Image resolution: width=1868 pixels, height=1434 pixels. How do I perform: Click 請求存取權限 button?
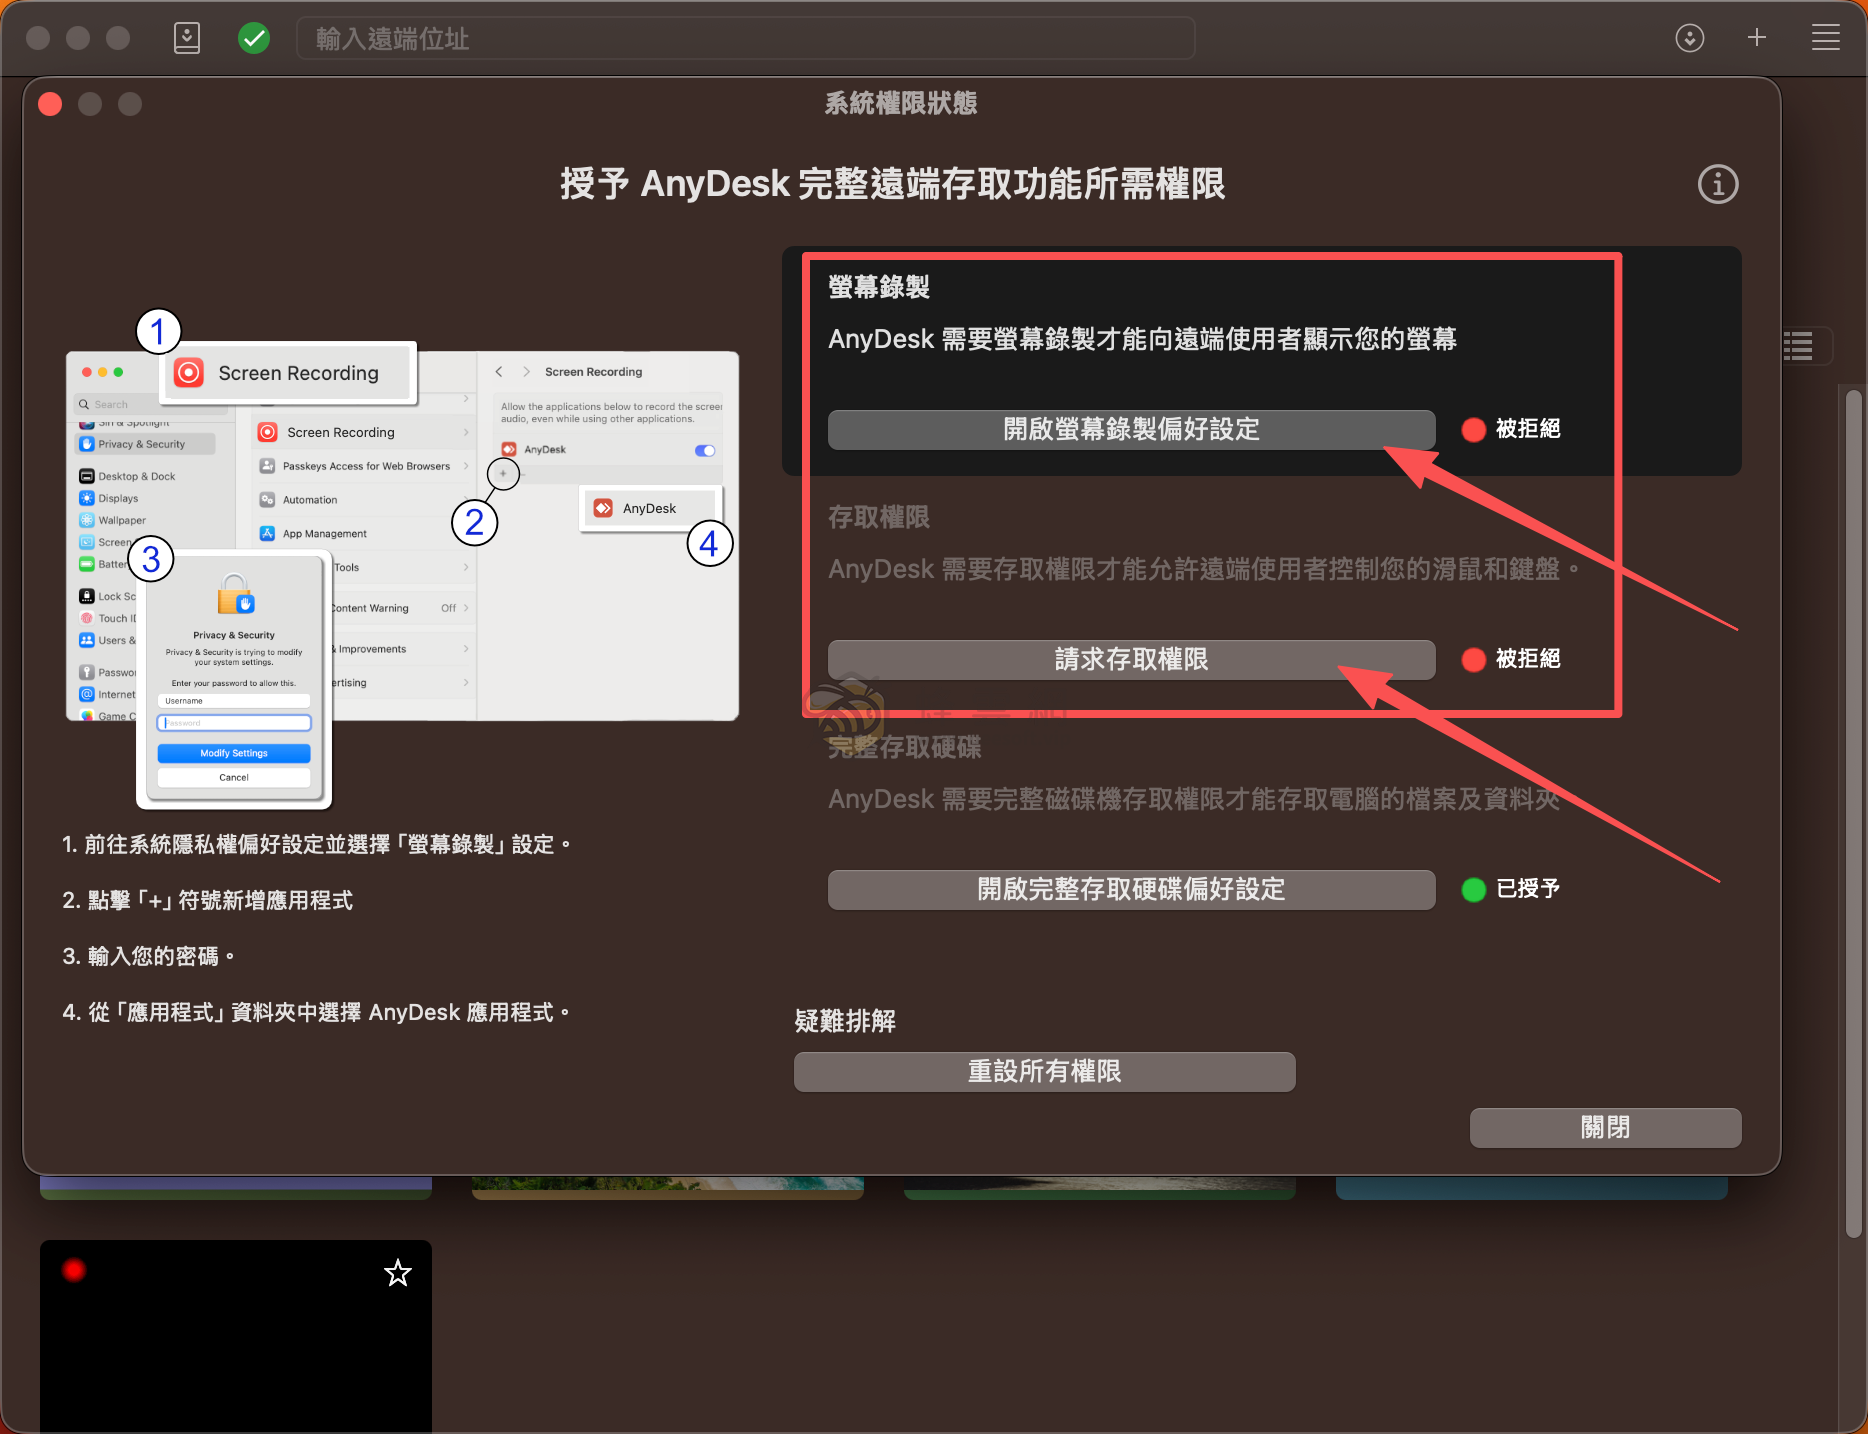[x=1131, y=659]
